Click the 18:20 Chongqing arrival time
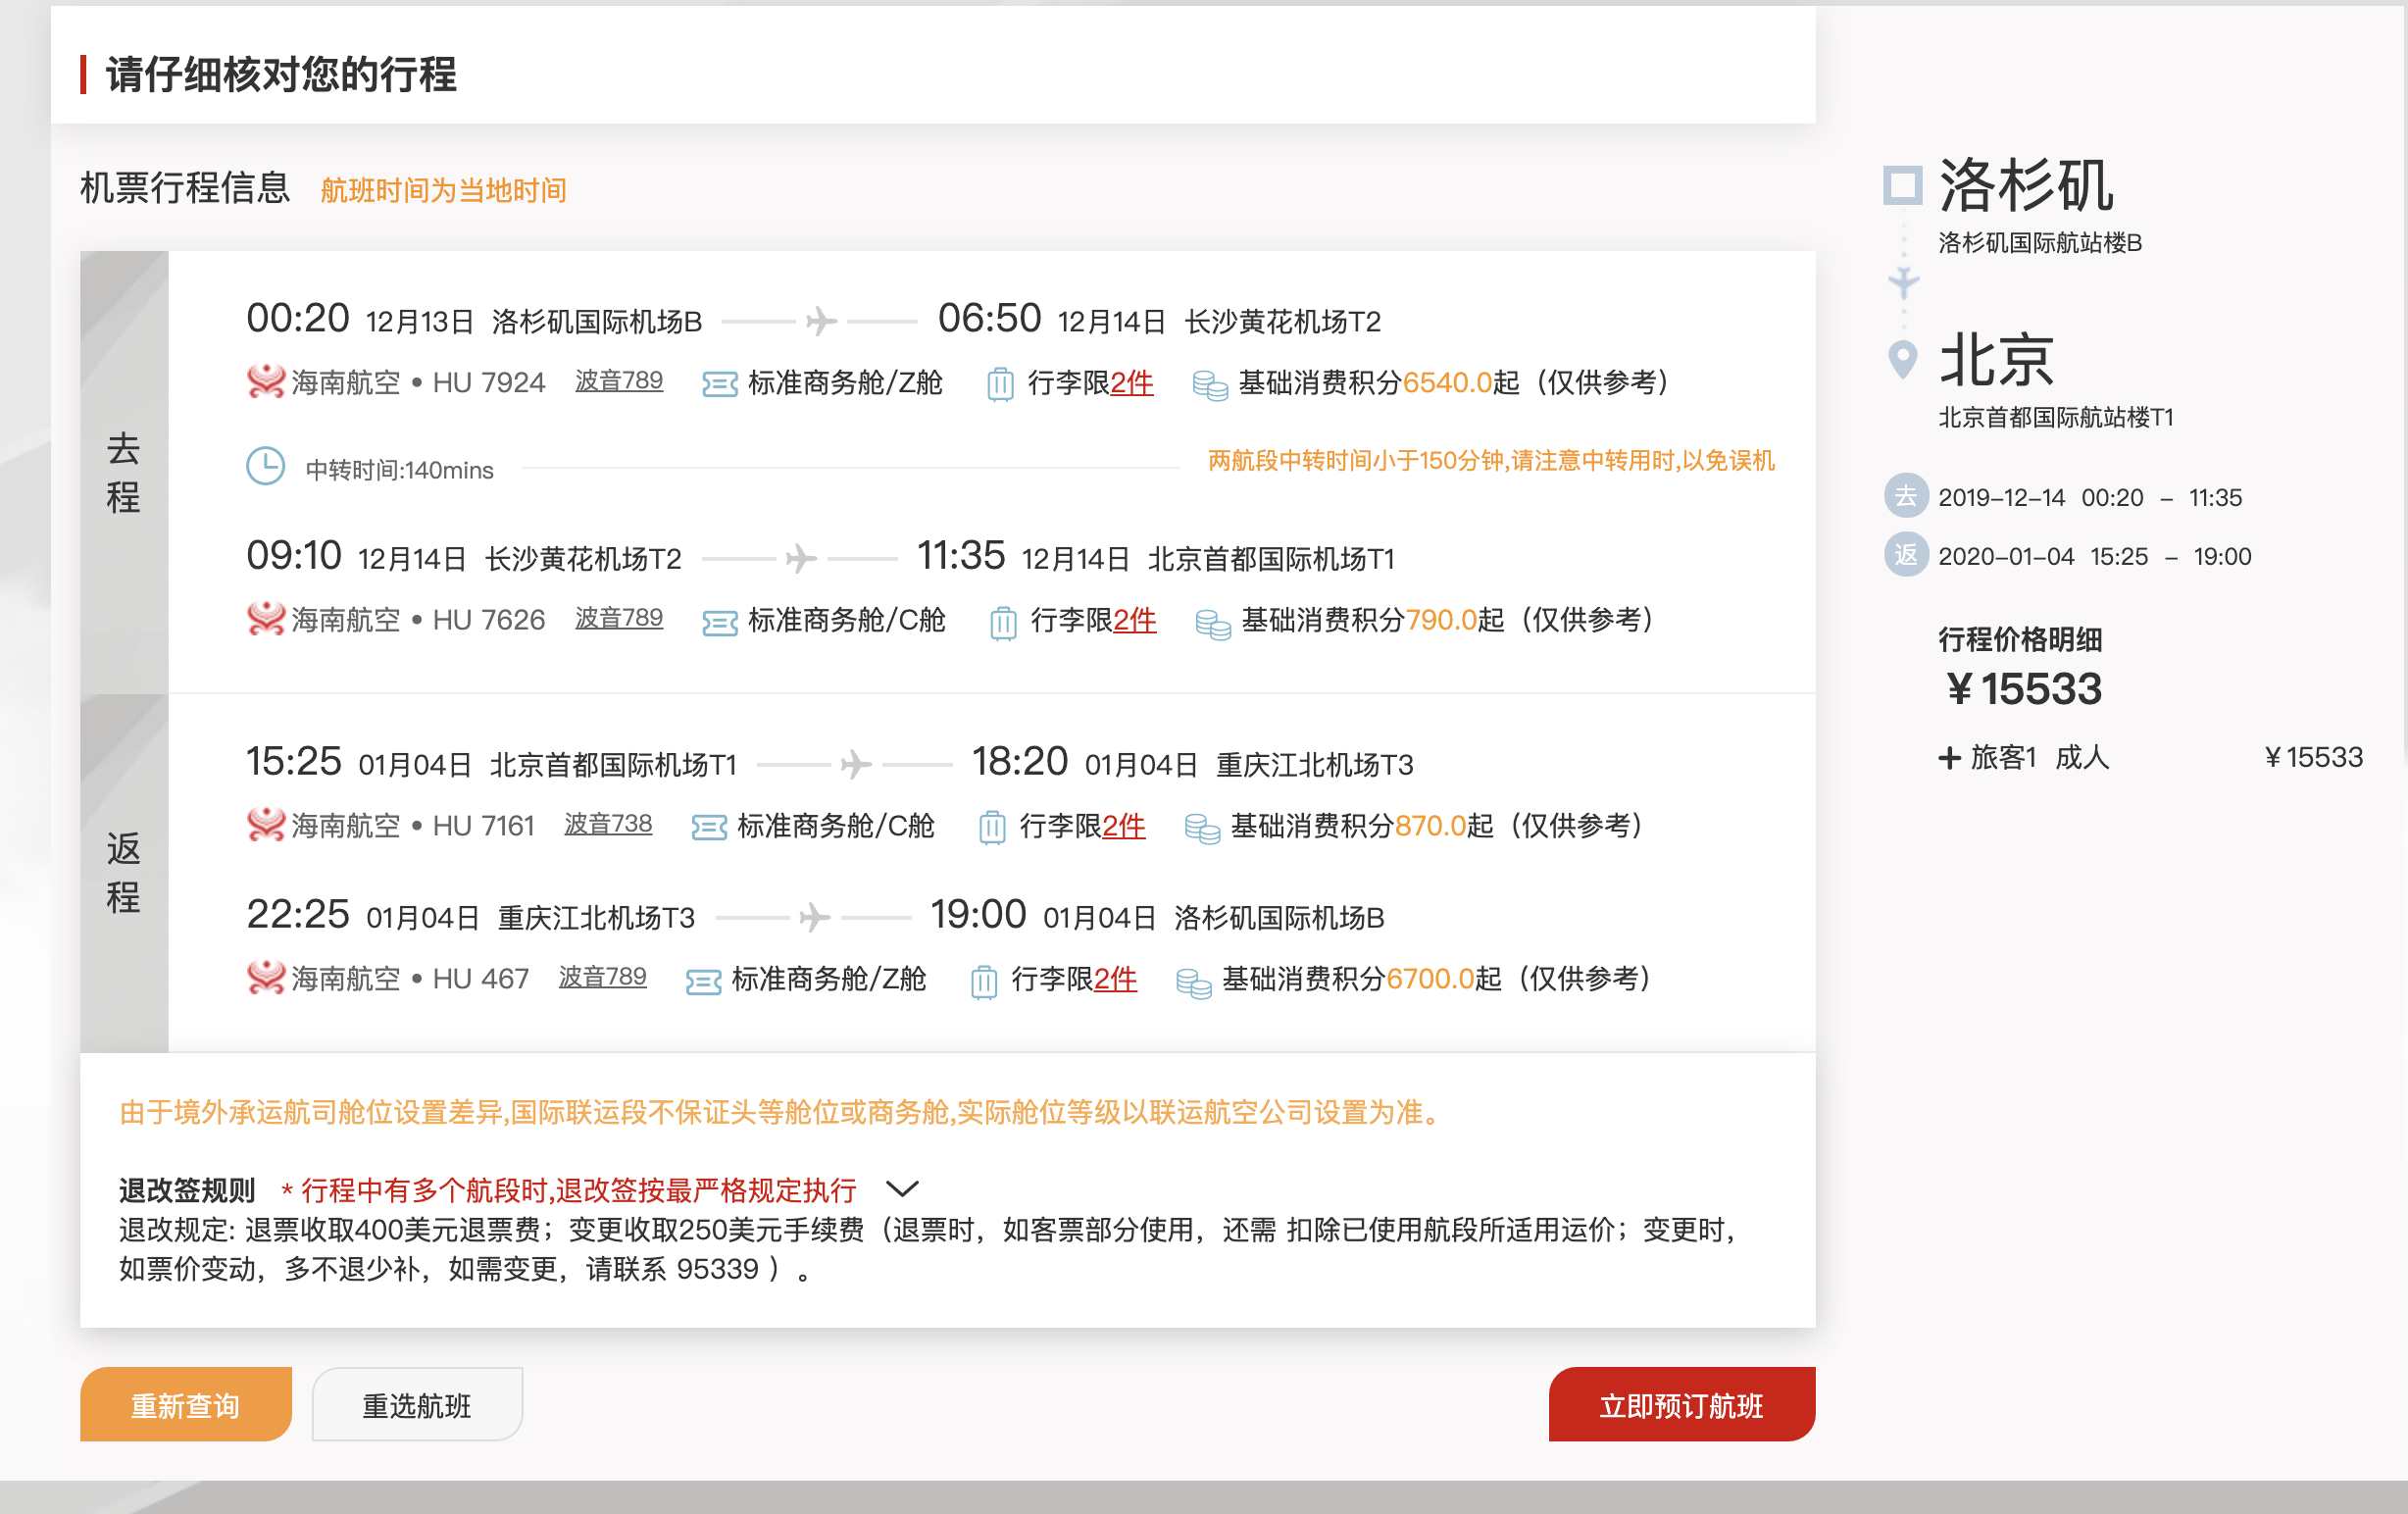This screenshot has width=2408, height=1514. [x=1020, y=762]
